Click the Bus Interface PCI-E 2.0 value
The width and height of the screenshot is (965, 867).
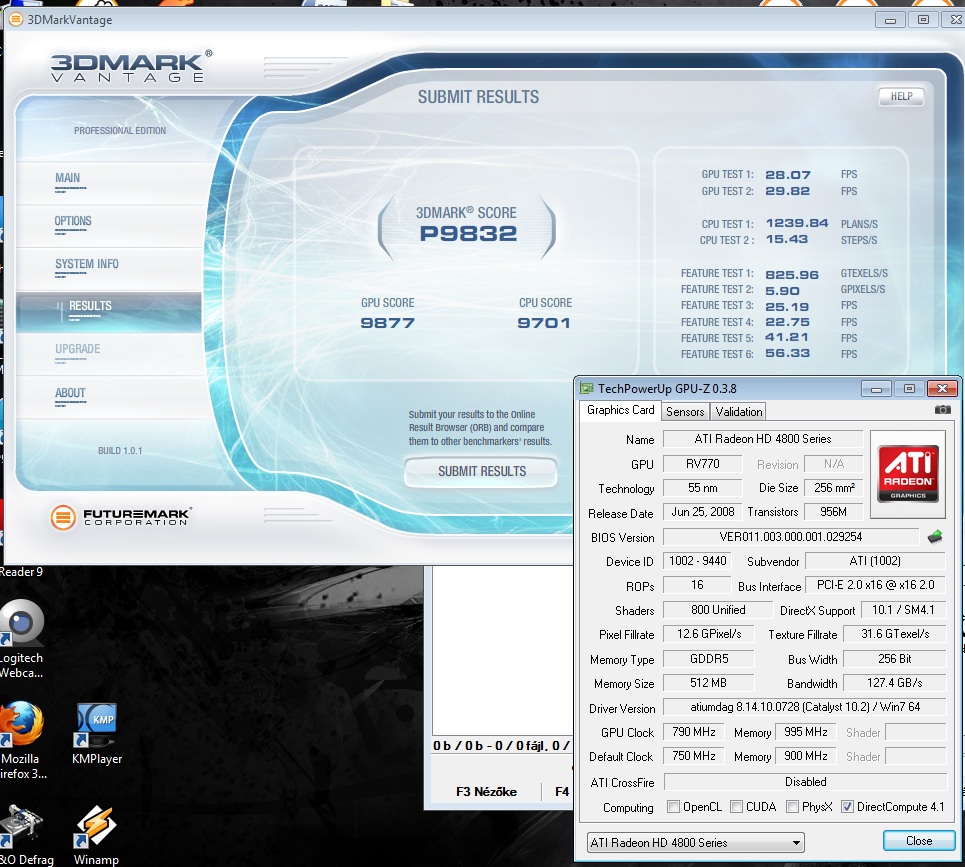875,585
